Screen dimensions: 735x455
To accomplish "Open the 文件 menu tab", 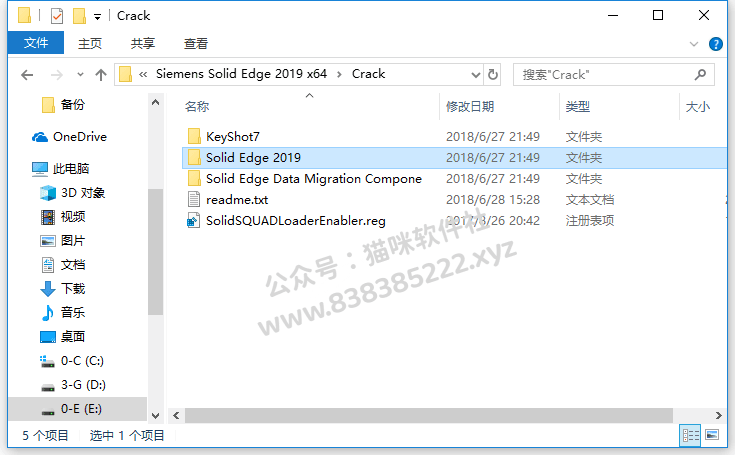I will (x=36, y=43).
